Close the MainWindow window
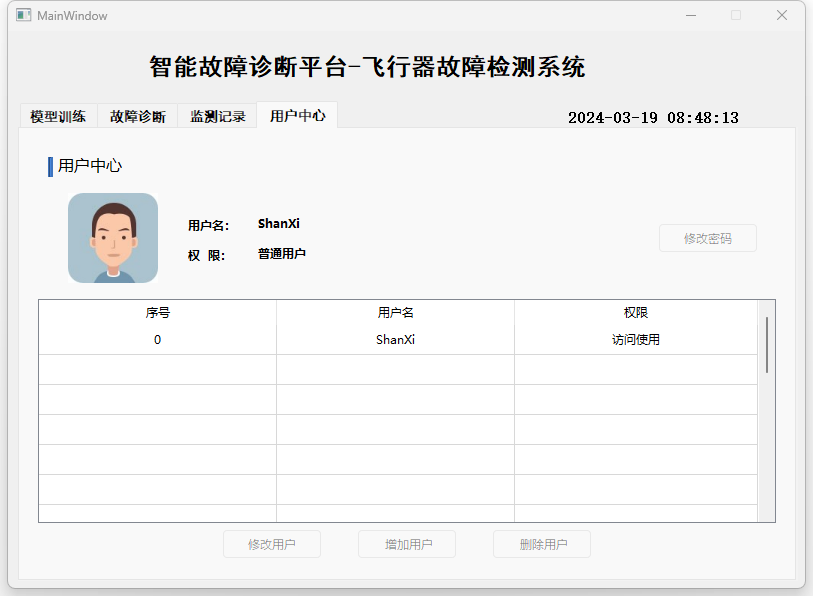This screenshot has height=596, width=813. (782, 16)
